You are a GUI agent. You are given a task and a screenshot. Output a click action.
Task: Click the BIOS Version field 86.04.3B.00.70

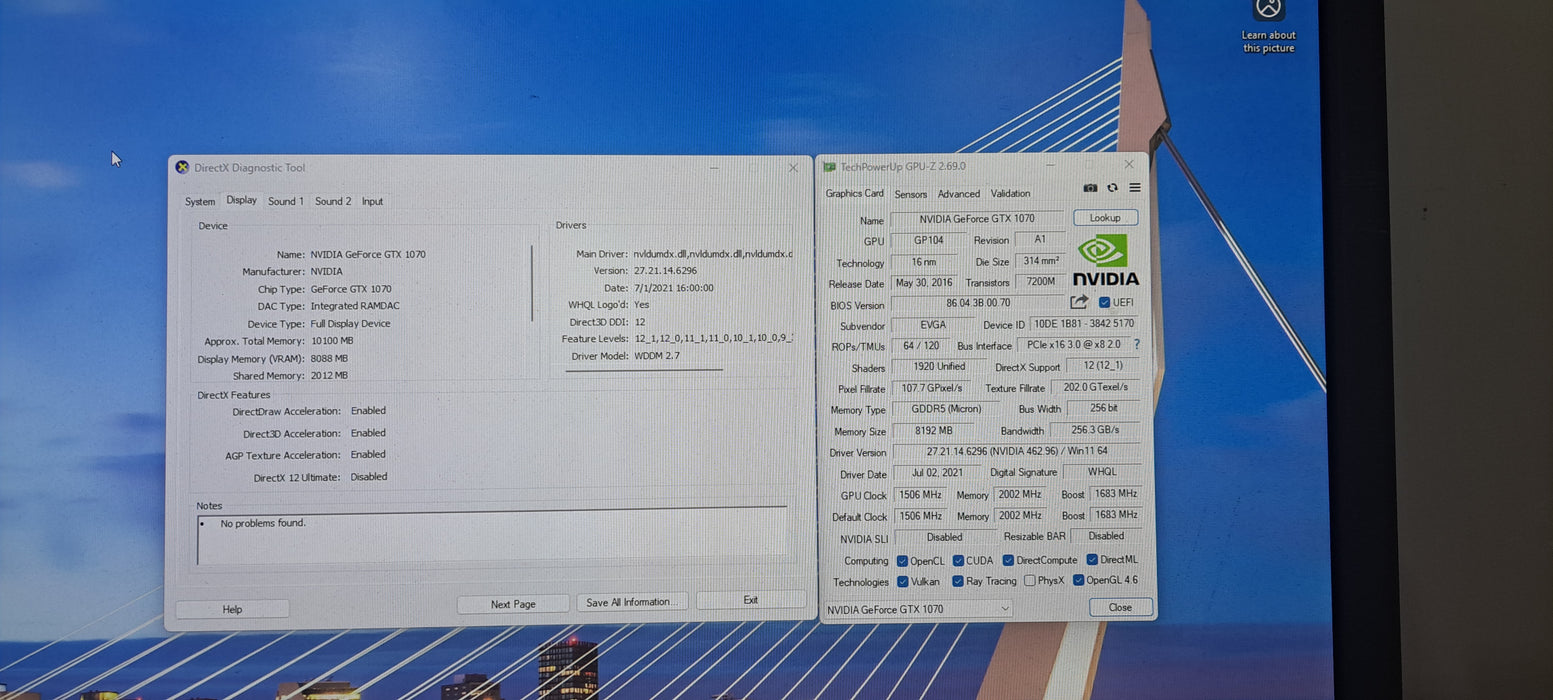(x=978, y=303)
